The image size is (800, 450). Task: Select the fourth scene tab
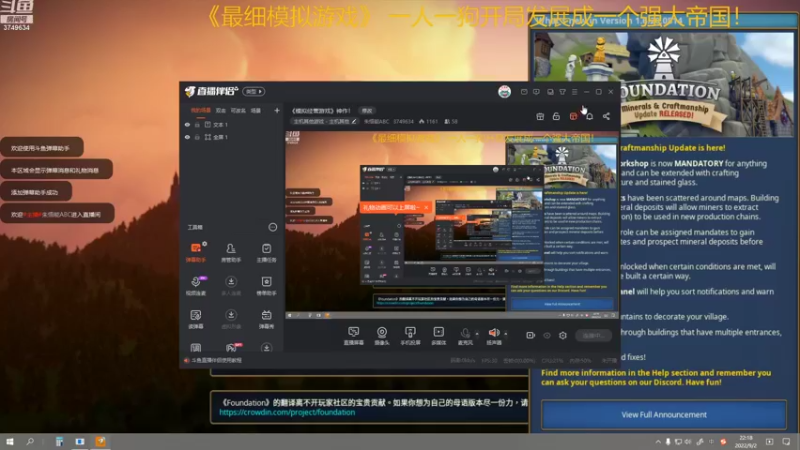[256, 110]
